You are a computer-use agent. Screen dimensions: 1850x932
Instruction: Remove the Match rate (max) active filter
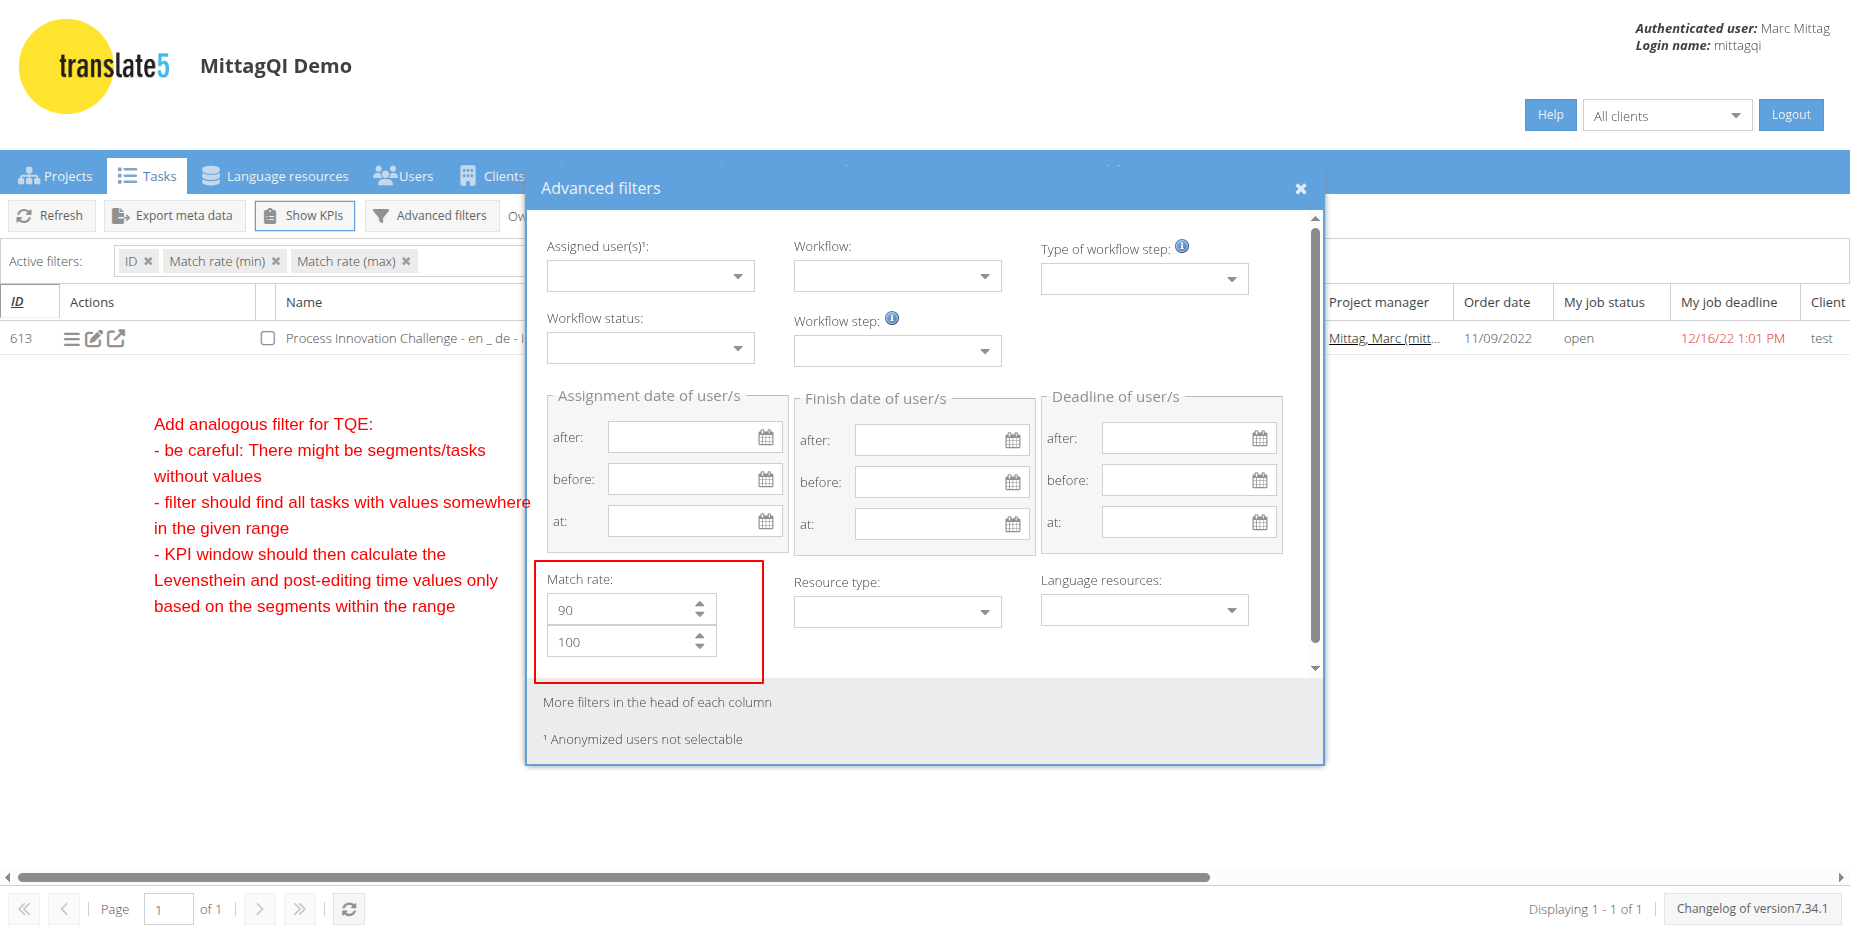tap(406, 262)
